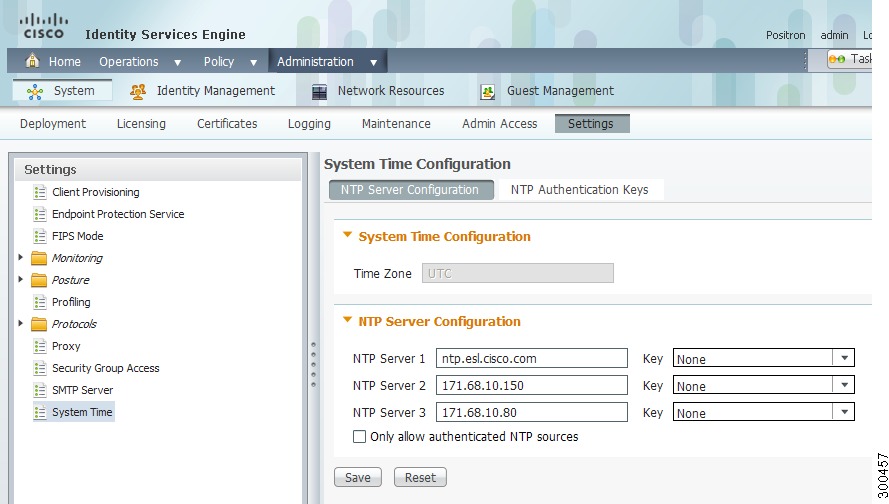Select FIPS Mode in Settings tree

pyautogui.click(x=78, y=236)
